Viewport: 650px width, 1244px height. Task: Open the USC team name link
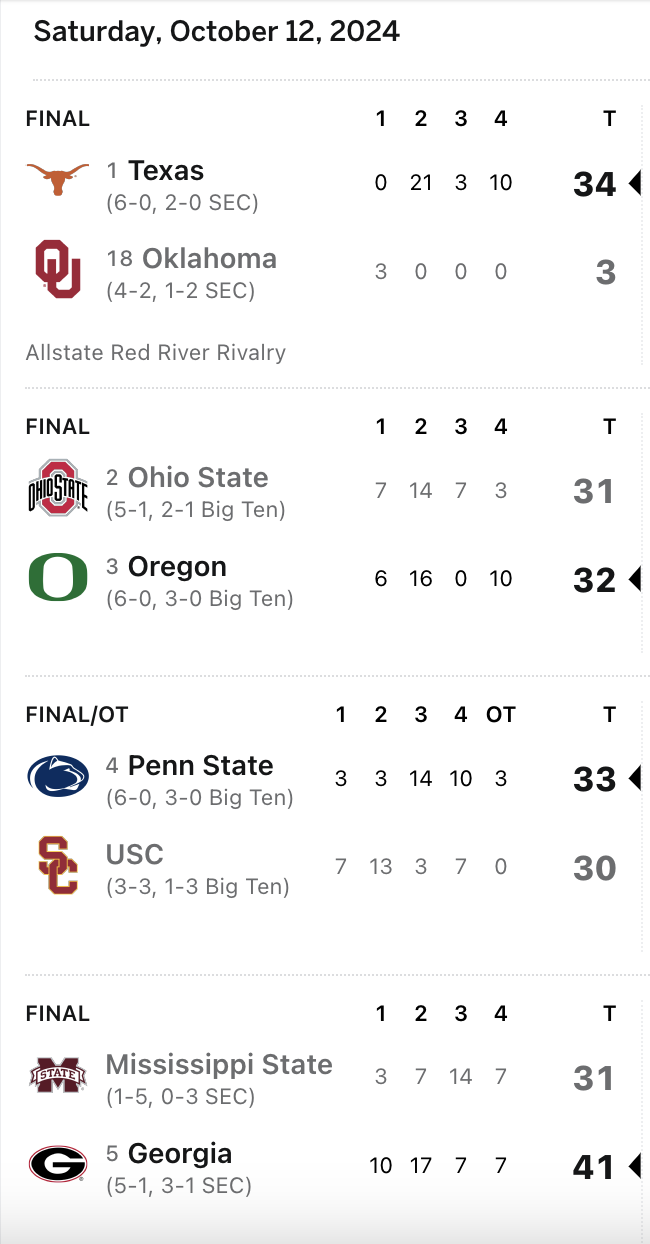(135, 855)
